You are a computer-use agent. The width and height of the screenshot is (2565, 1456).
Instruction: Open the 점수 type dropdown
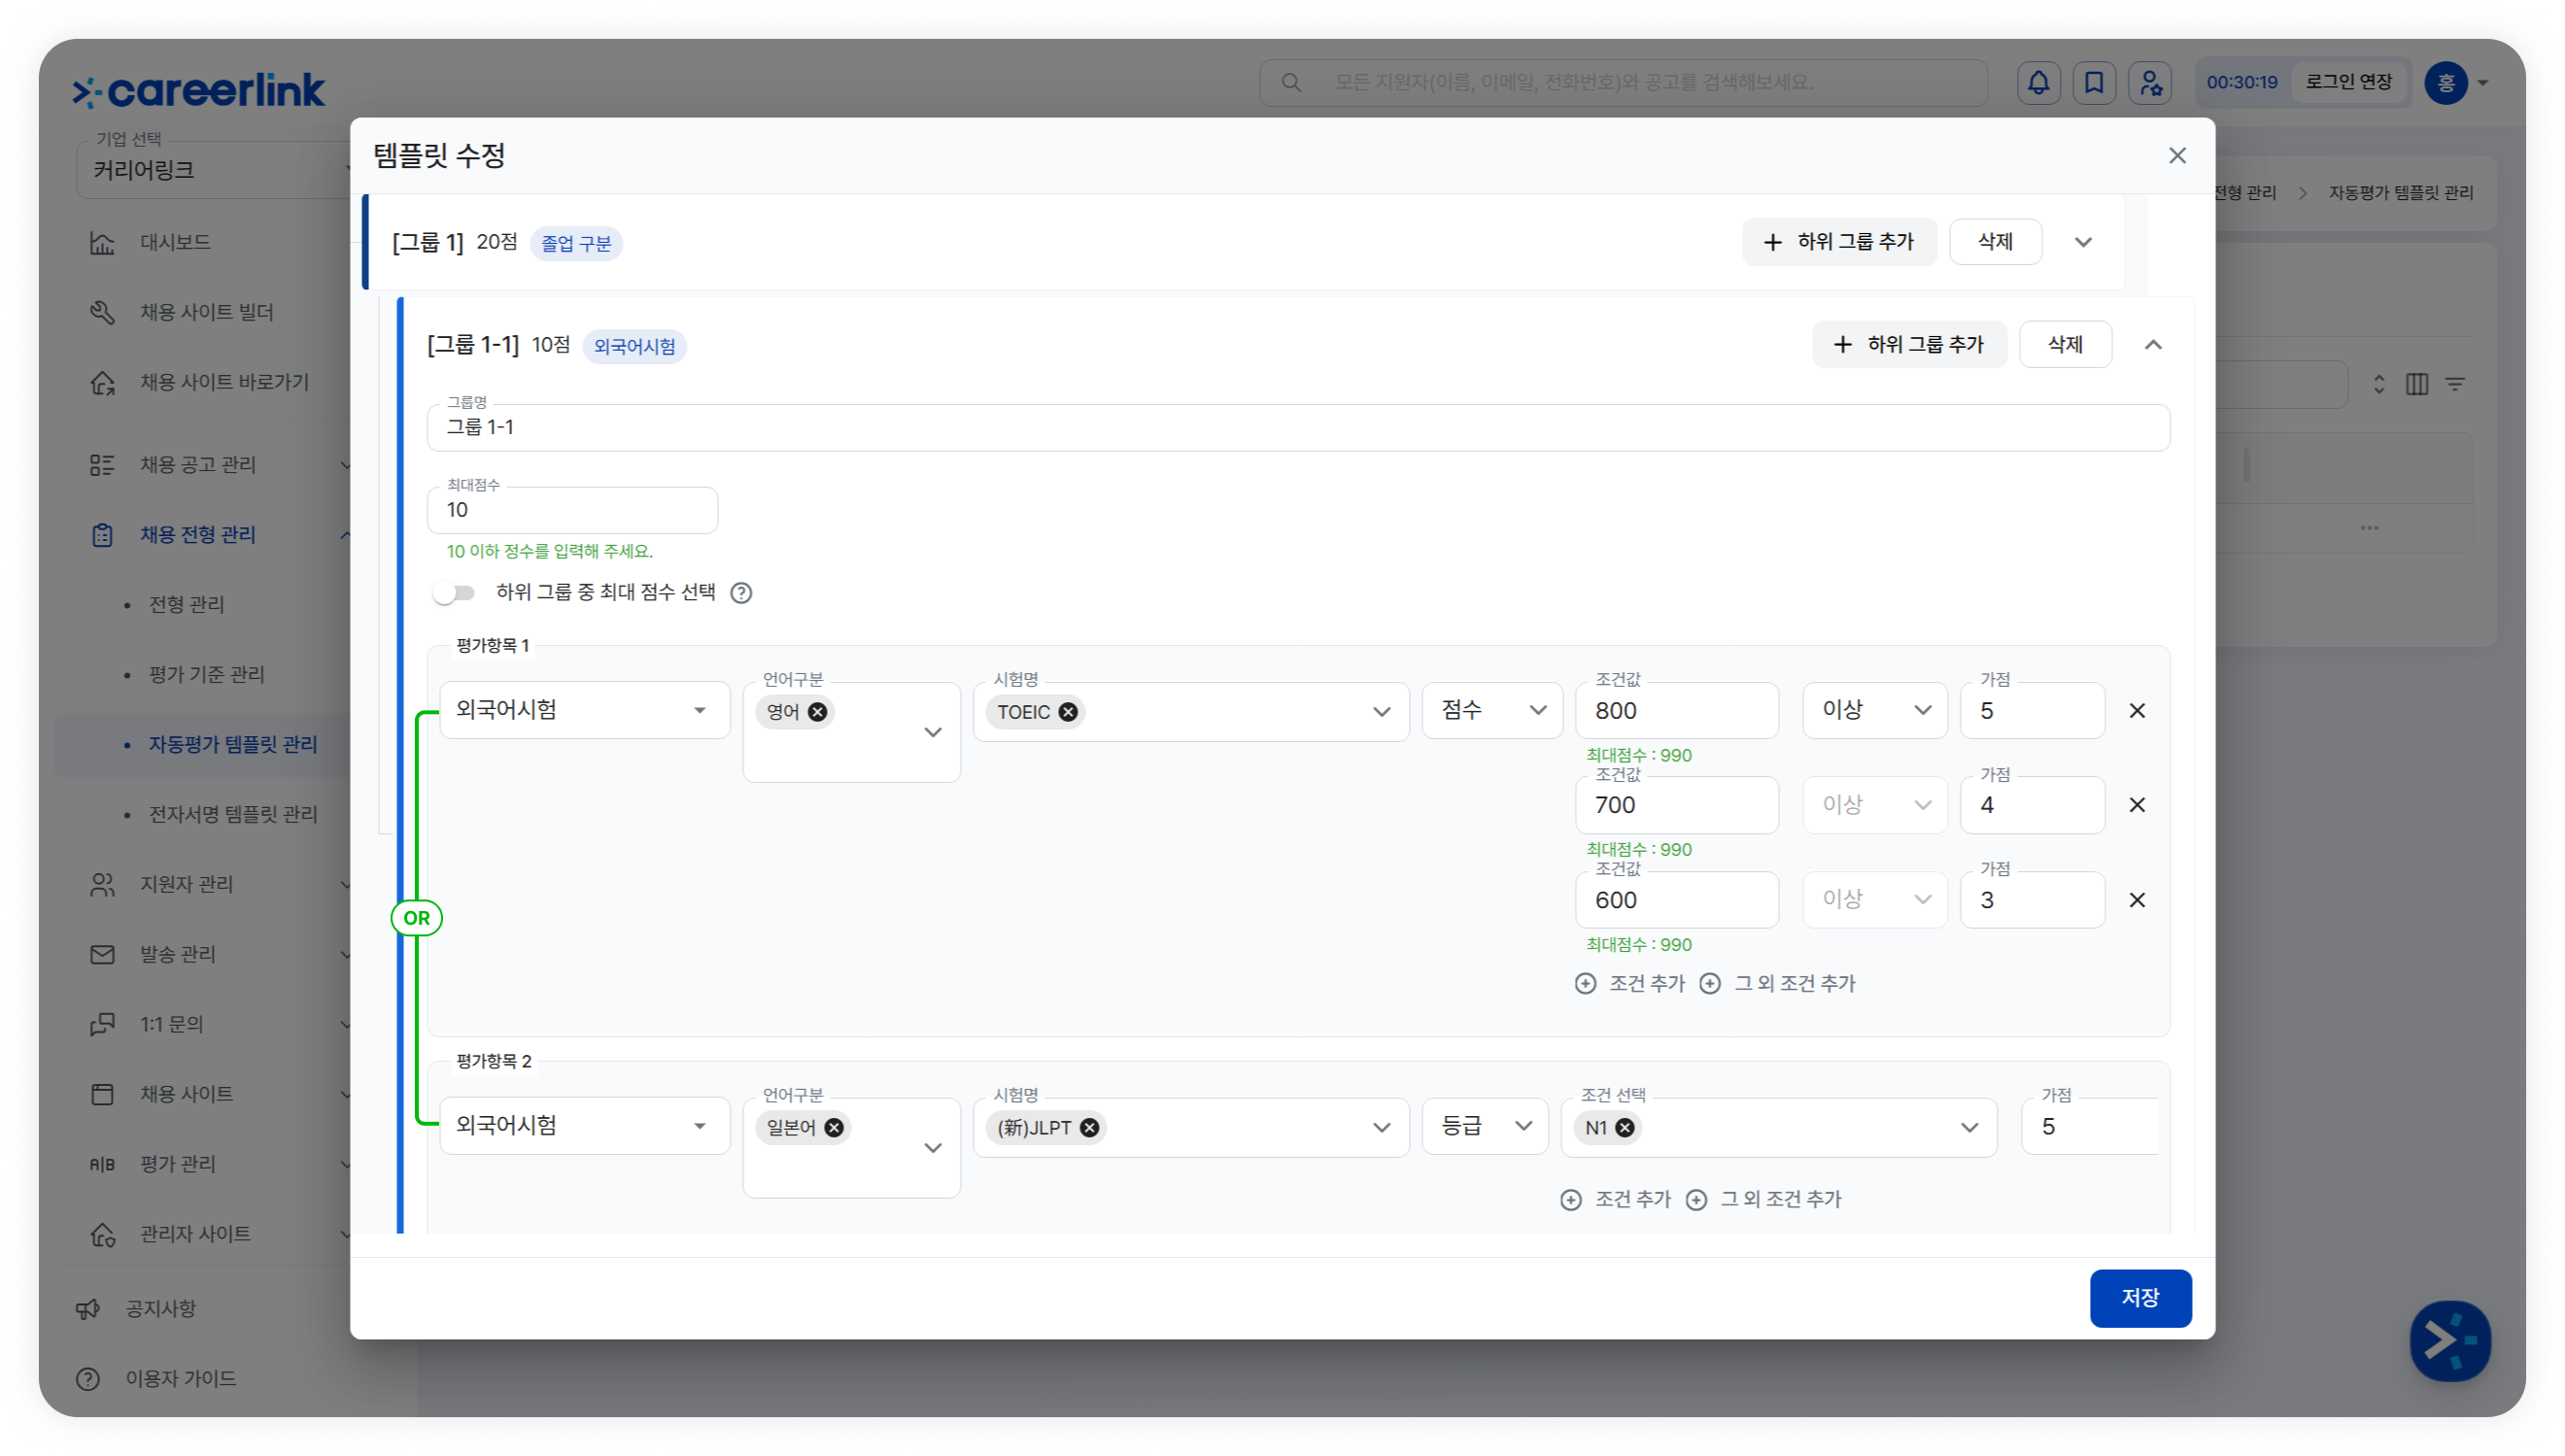tap(1492, 710)
